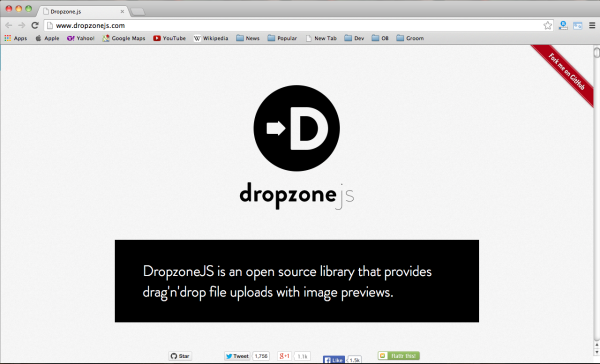Open the blue user extension icon
This screenshot has height=364, width=600.
click(x=563, y=26)
